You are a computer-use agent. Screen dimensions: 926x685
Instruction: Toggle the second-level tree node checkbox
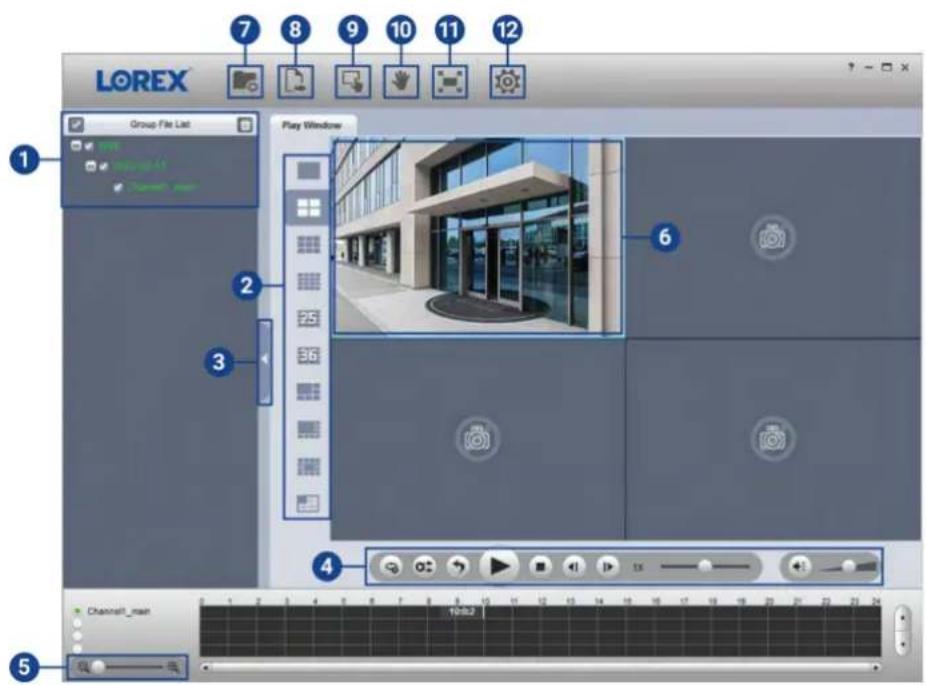(103, 167)
